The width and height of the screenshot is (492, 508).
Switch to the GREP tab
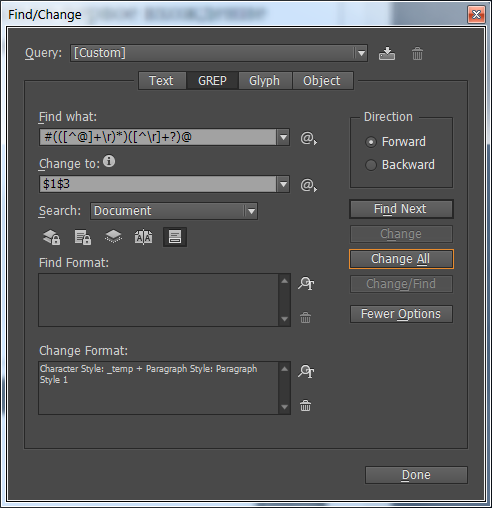point(212,81)
